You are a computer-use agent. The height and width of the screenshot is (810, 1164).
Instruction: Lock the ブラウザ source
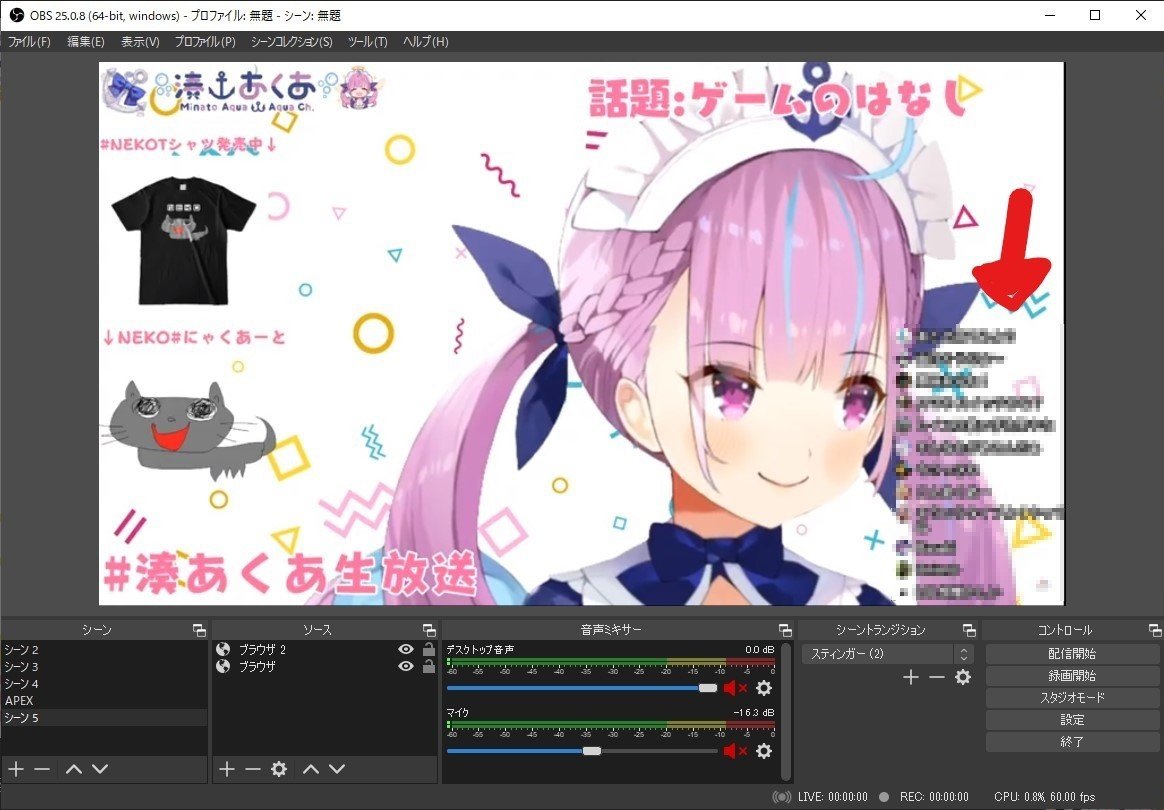click(x=428, y=666)
